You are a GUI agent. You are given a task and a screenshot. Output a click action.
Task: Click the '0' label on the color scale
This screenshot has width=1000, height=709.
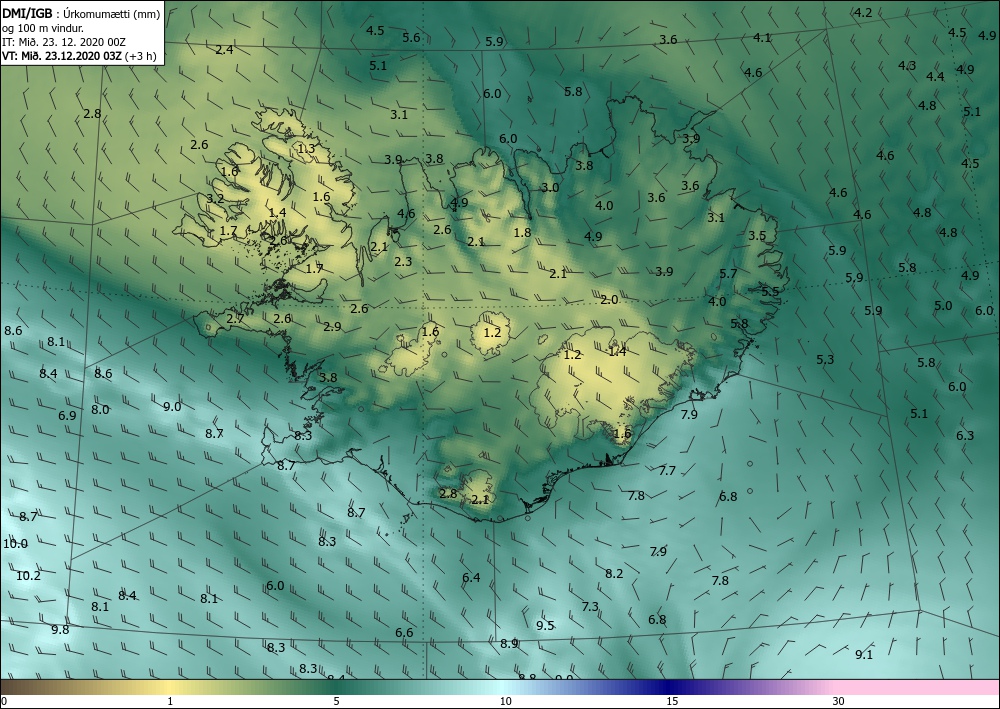[x=4, y=701]
